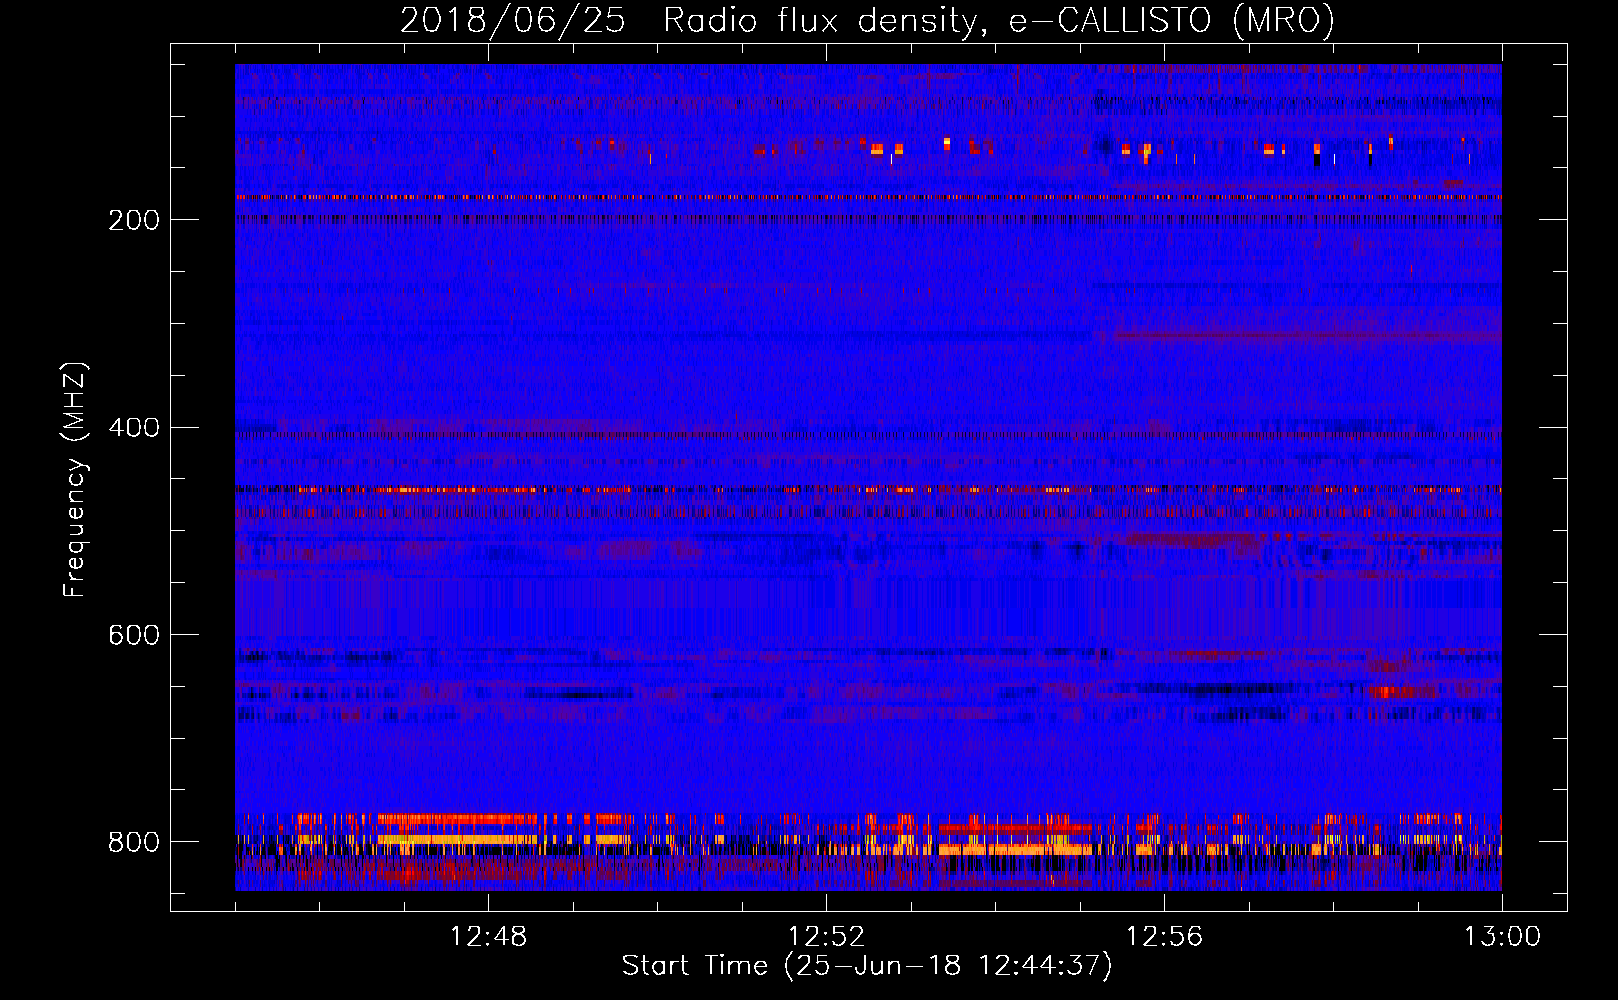
Task: Click the 200 frequency tick label
Action: (x=134, y=220)
